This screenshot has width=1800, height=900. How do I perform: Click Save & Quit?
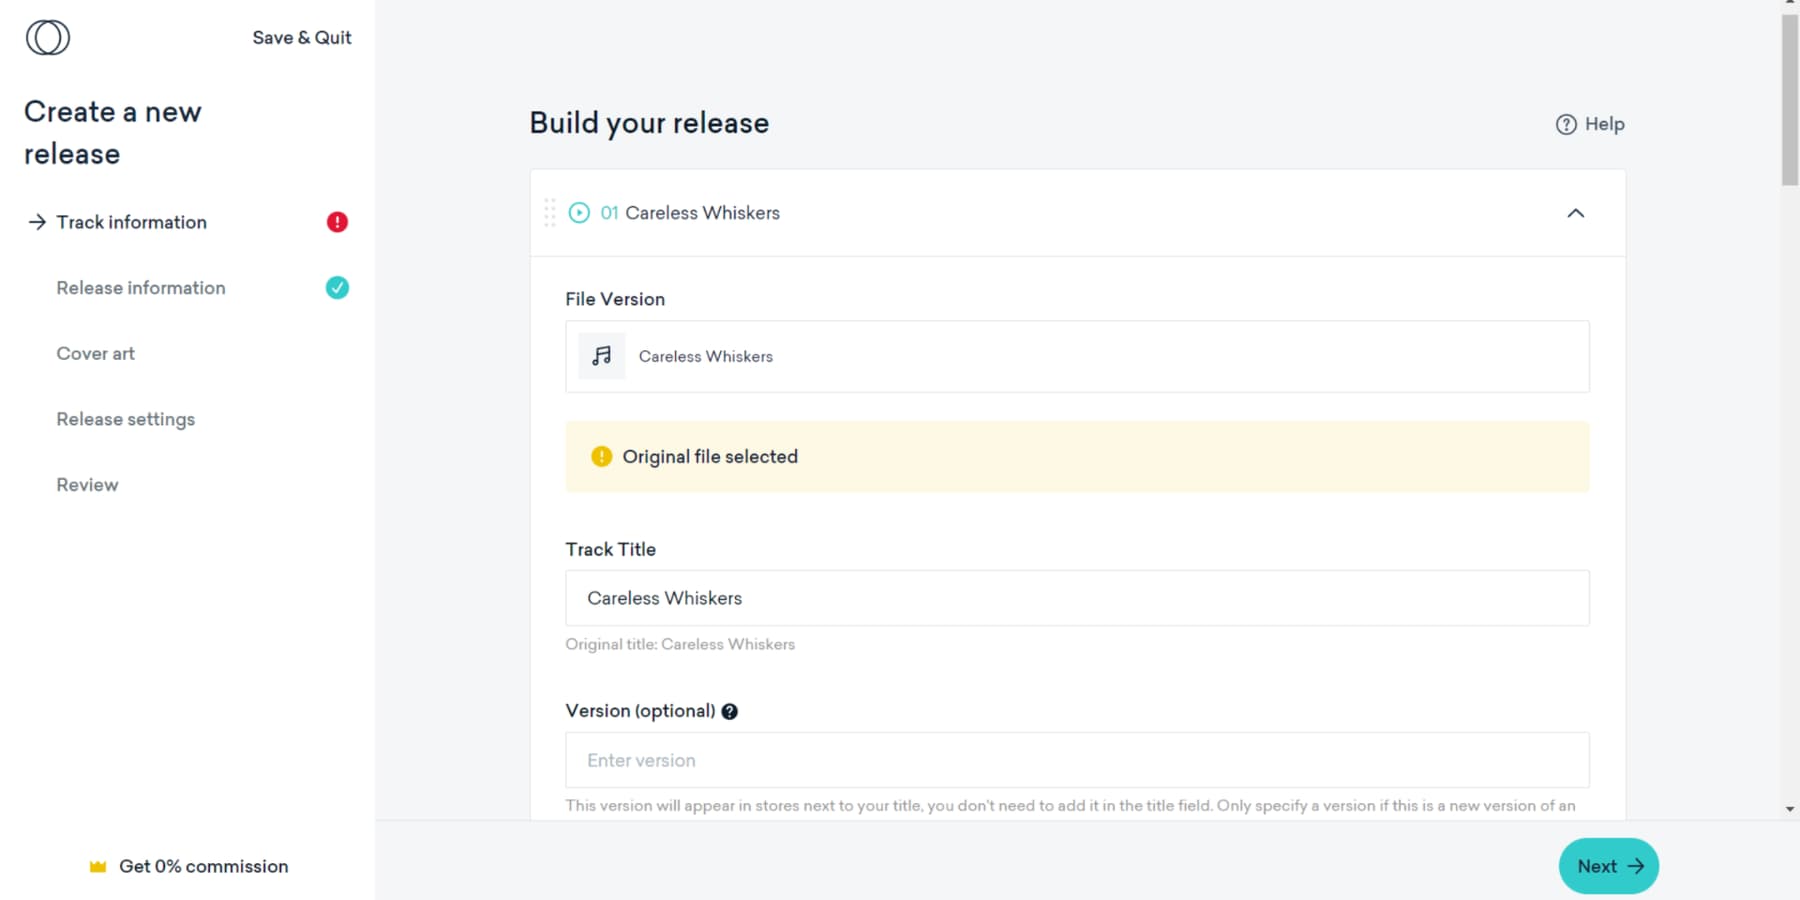(301, 37)
